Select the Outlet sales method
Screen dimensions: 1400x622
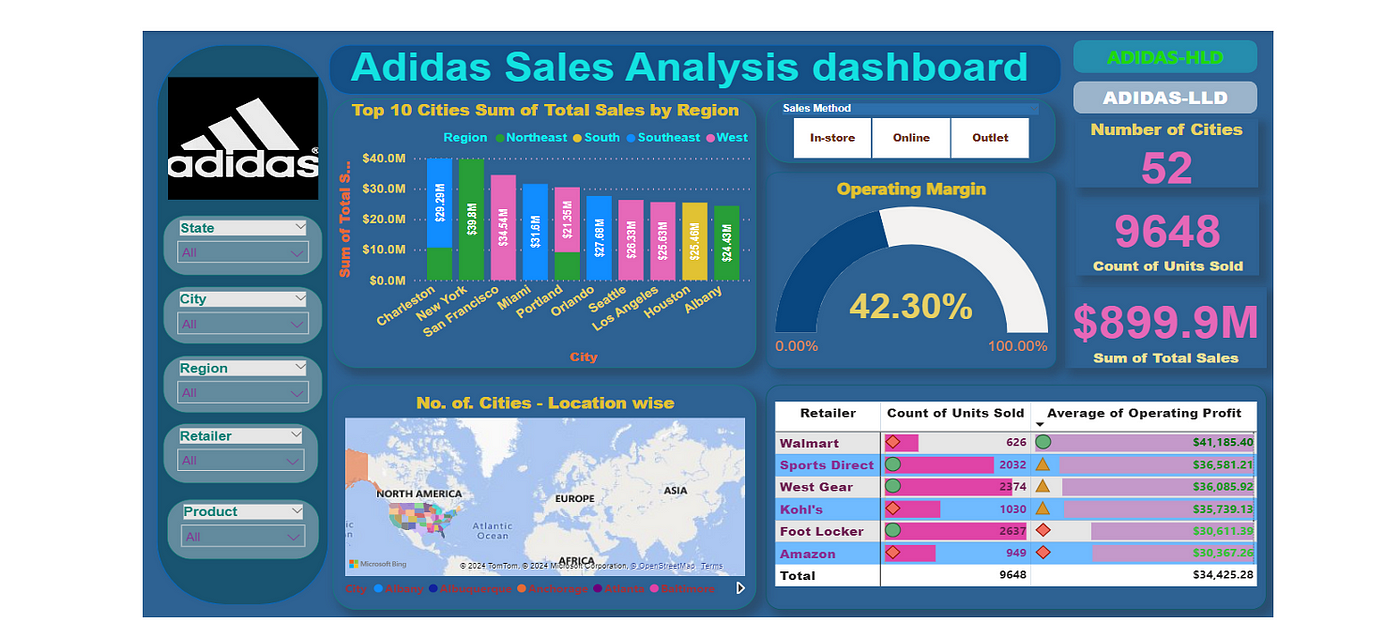[x=990, y=138]
